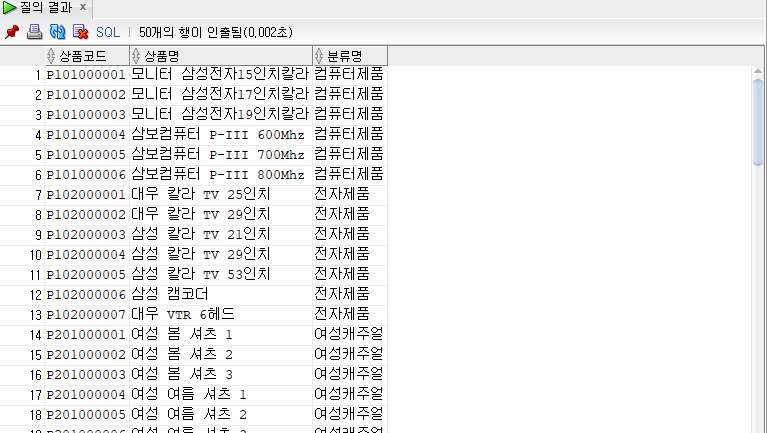Select row number 10 header

[22, 255]
